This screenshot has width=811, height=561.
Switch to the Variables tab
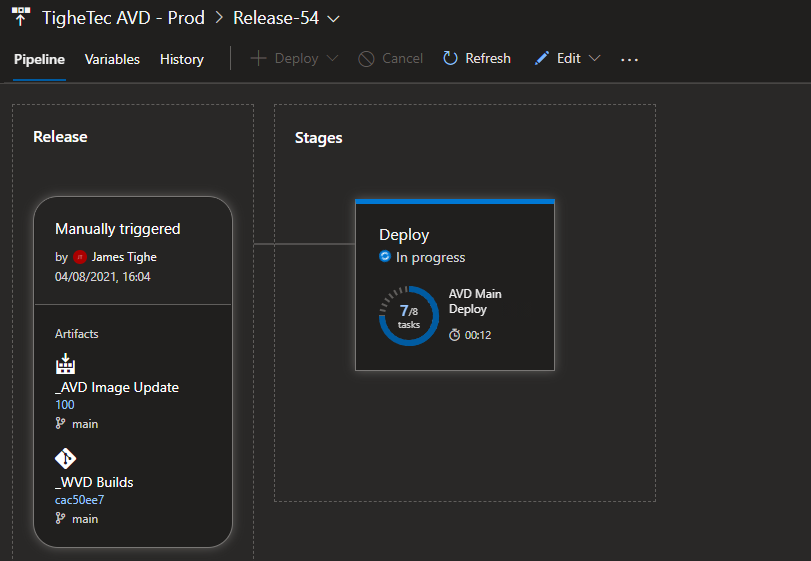coord(112,59)
